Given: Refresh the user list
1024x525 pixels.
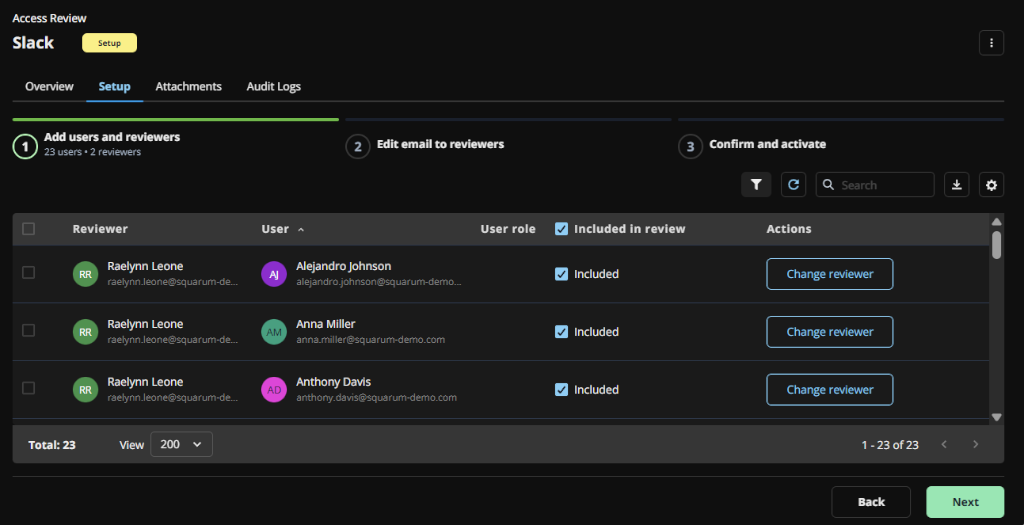Looking at the screenshot, I should 793,185.
